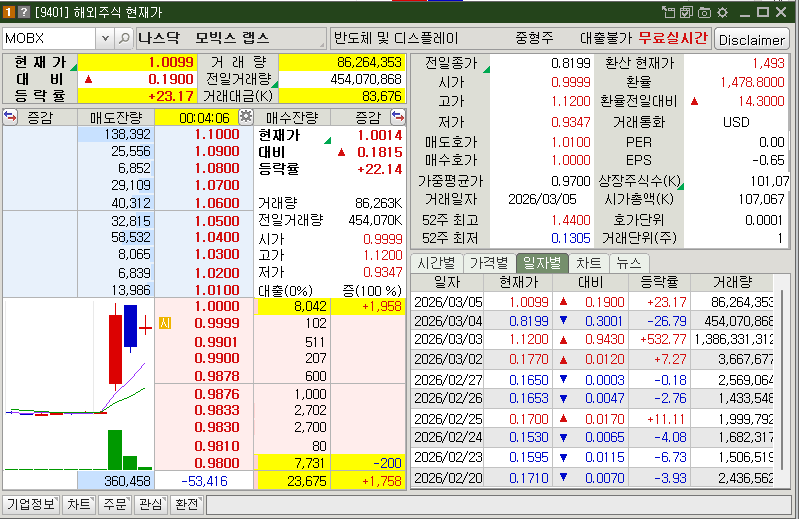Click the 2026/03/03 row date cell
Image resolution: width=799 pixels, height=519 pixels.
[448, 339]
